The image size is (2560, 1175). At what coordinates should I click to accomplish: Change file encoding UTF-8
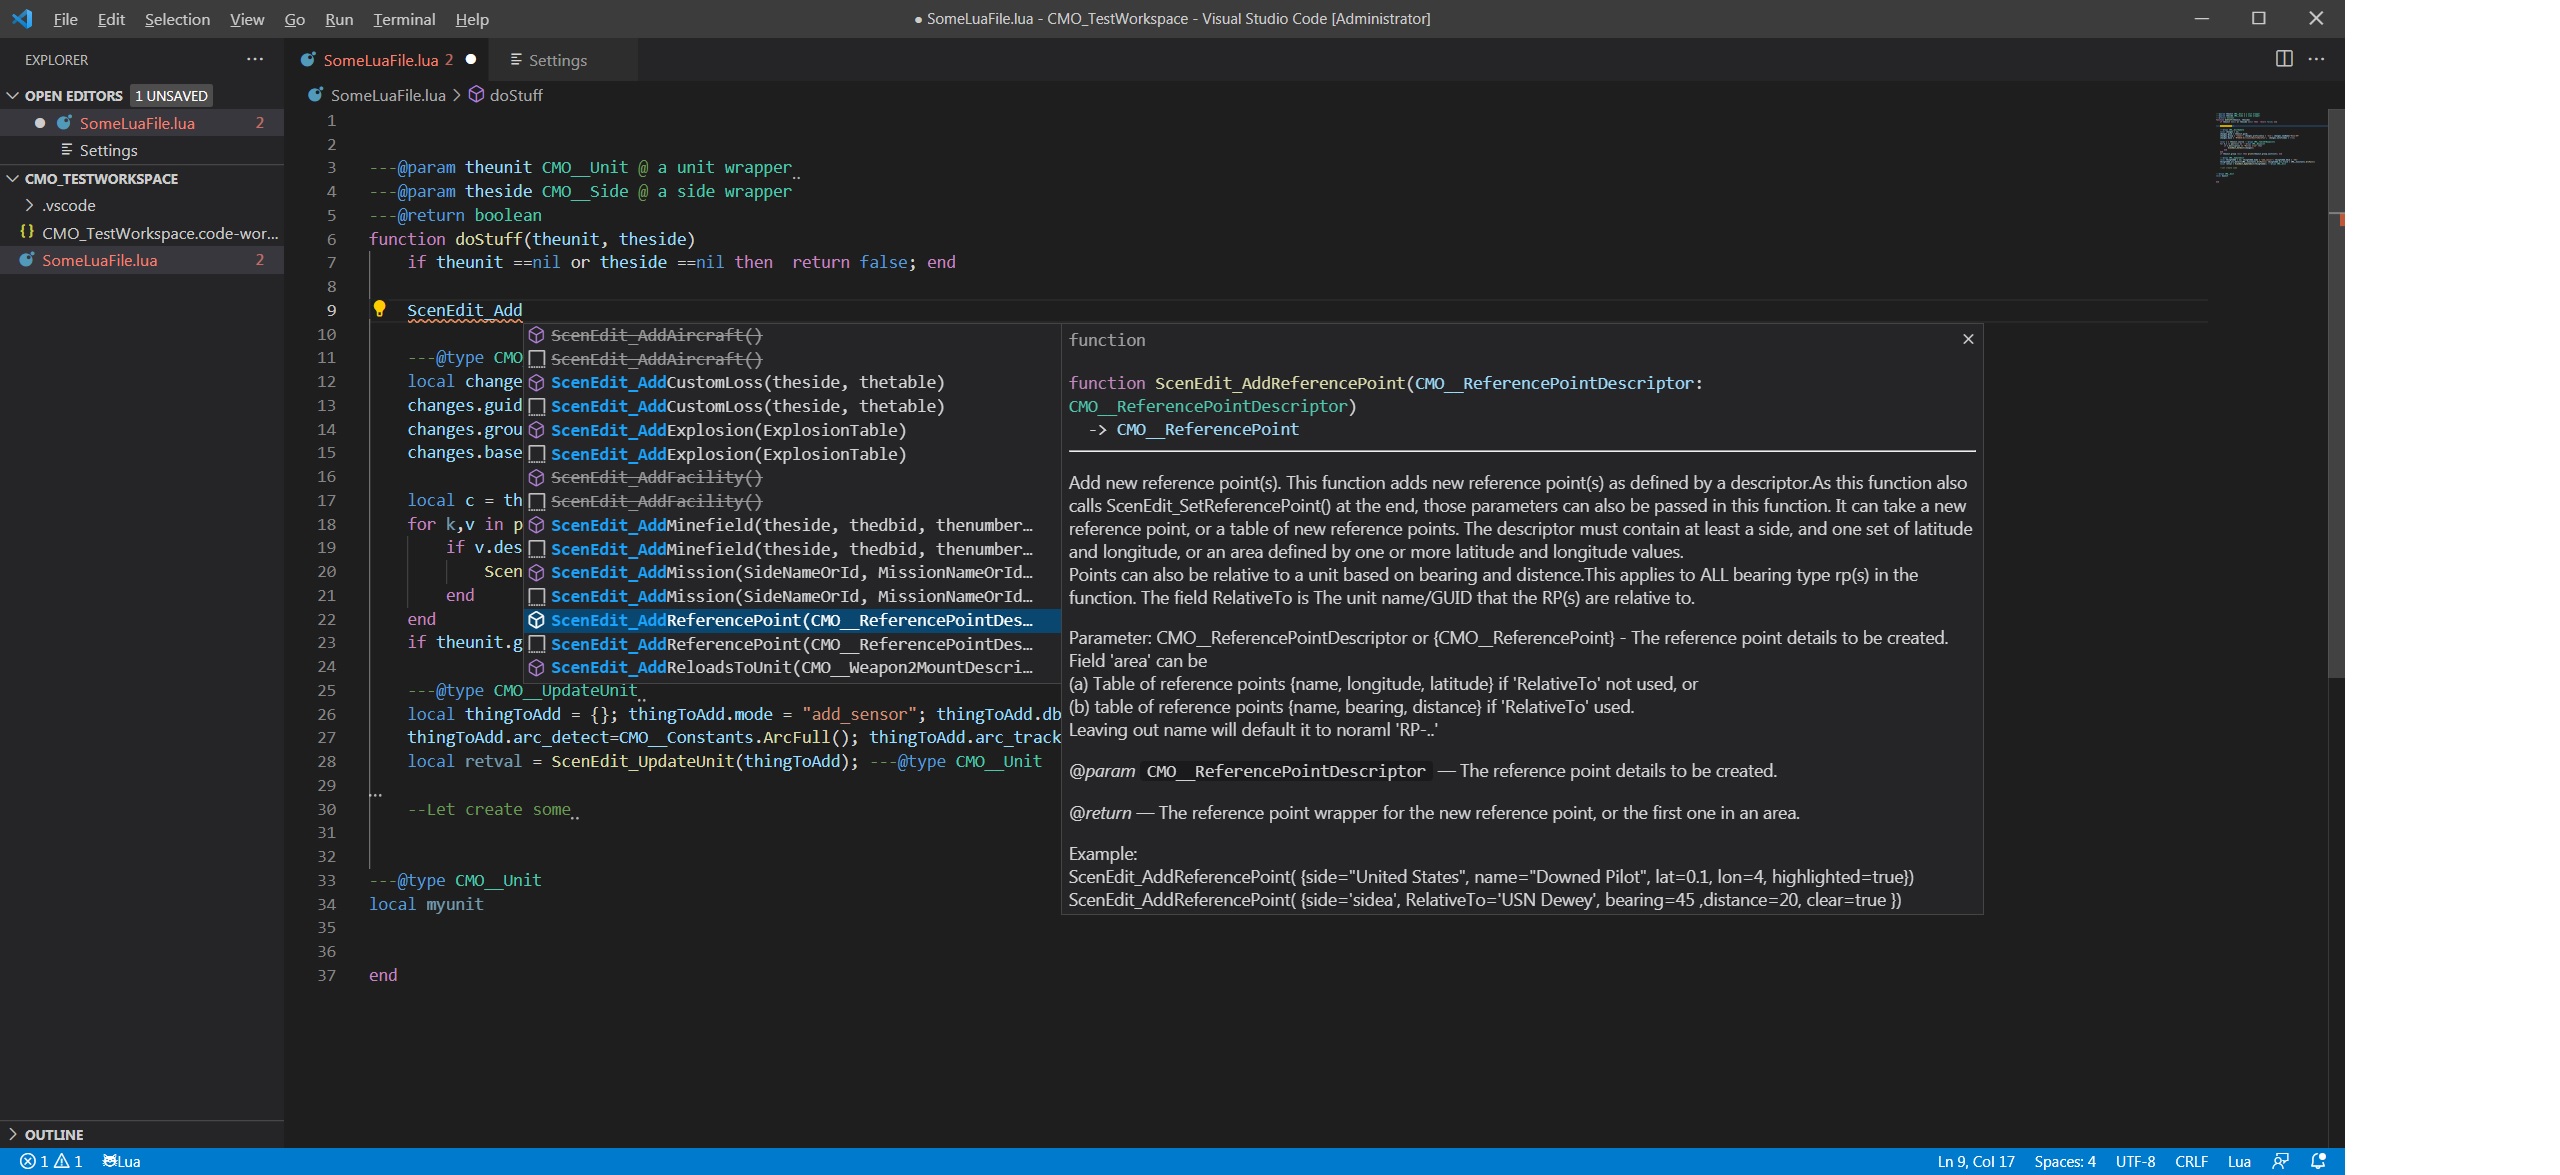(2135, 1161)
